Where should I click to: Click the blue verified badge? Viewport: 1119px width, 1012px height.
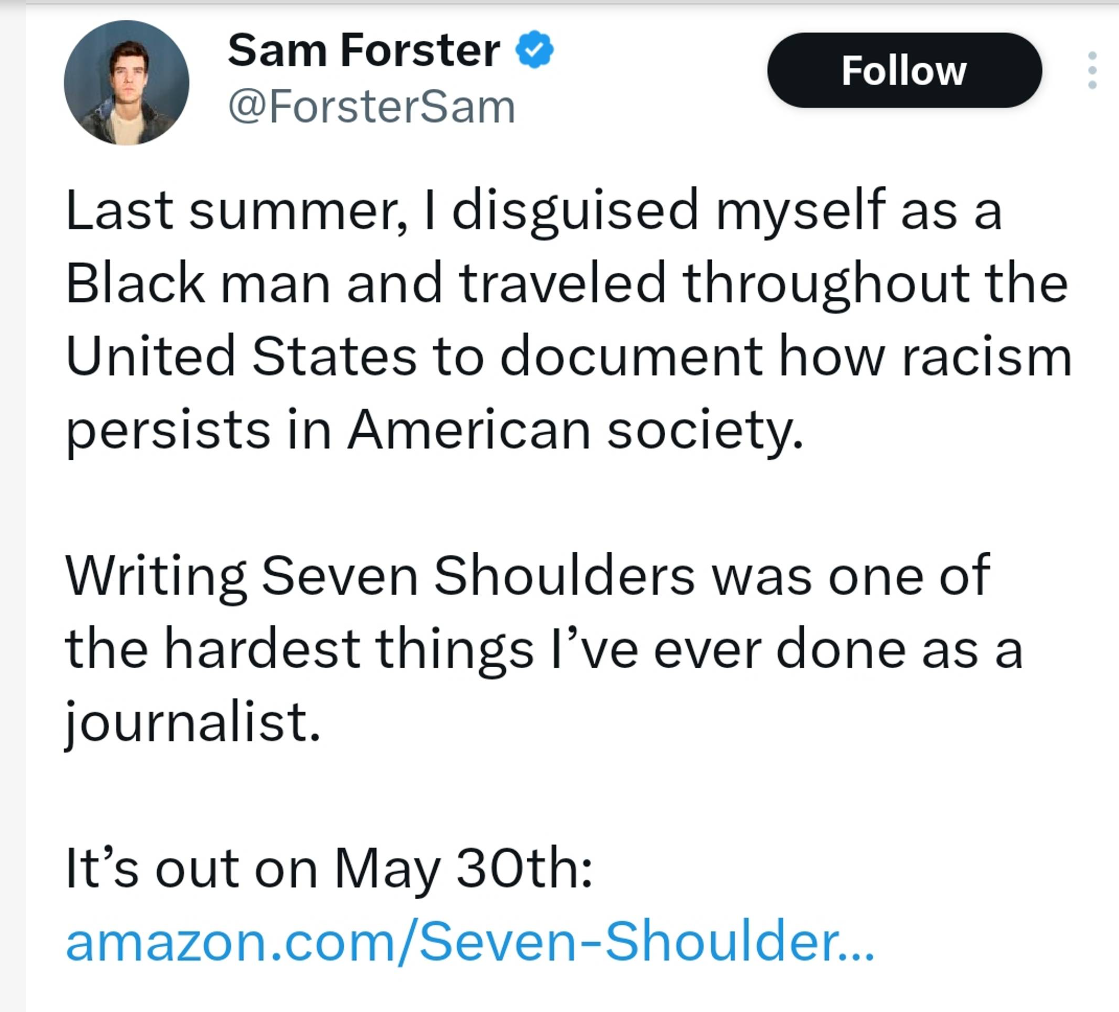pos(536,50)
